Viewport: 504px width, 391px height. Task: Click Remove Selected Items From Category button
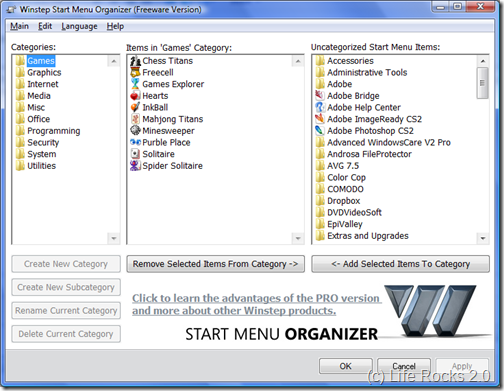(215, 264)
